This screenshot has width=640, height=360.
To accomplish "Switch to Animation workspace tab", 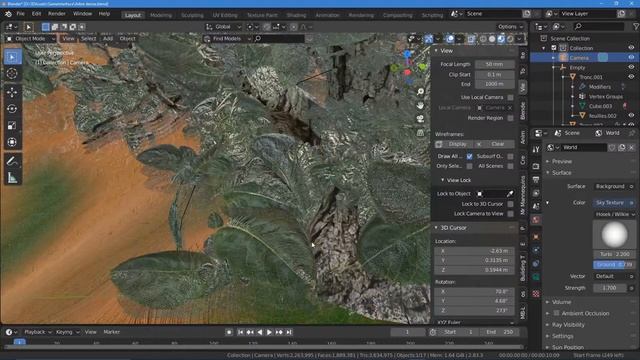I will point(327,15).
